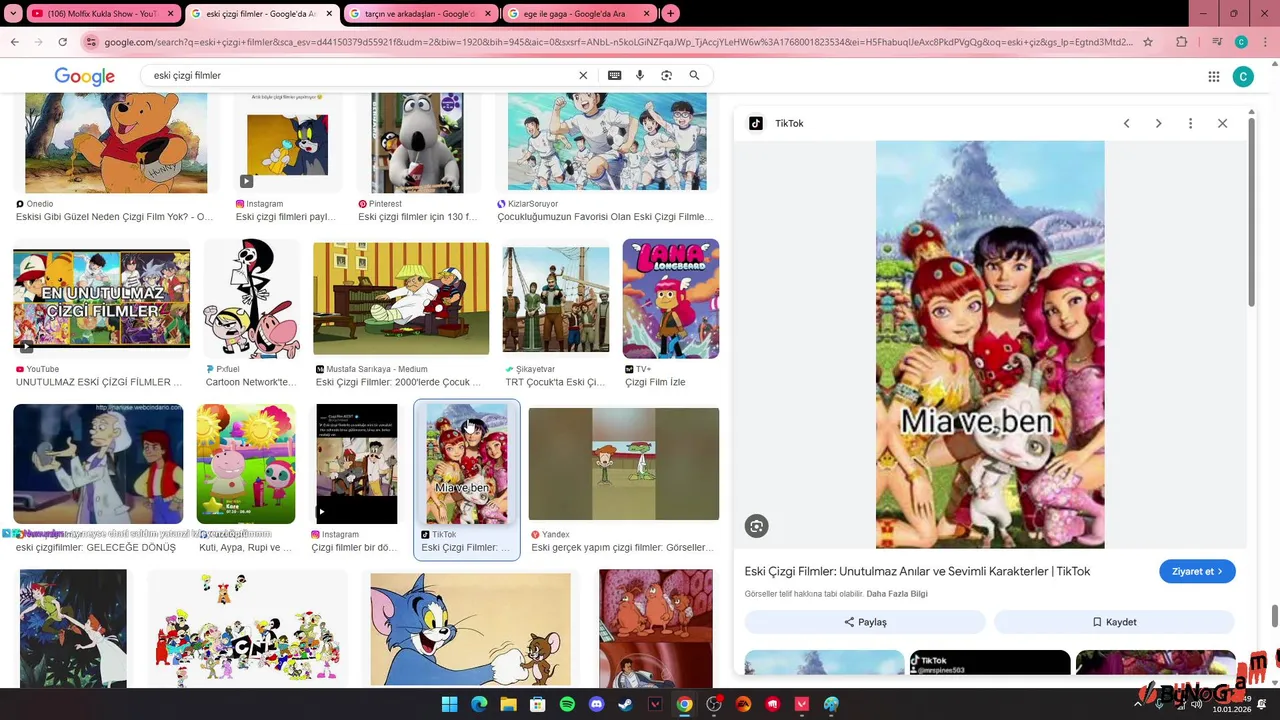The width and height of the screenshot is (1280, 720).
Task: Close the Molfix Kukla Show tab
Action: coord(171,14)
